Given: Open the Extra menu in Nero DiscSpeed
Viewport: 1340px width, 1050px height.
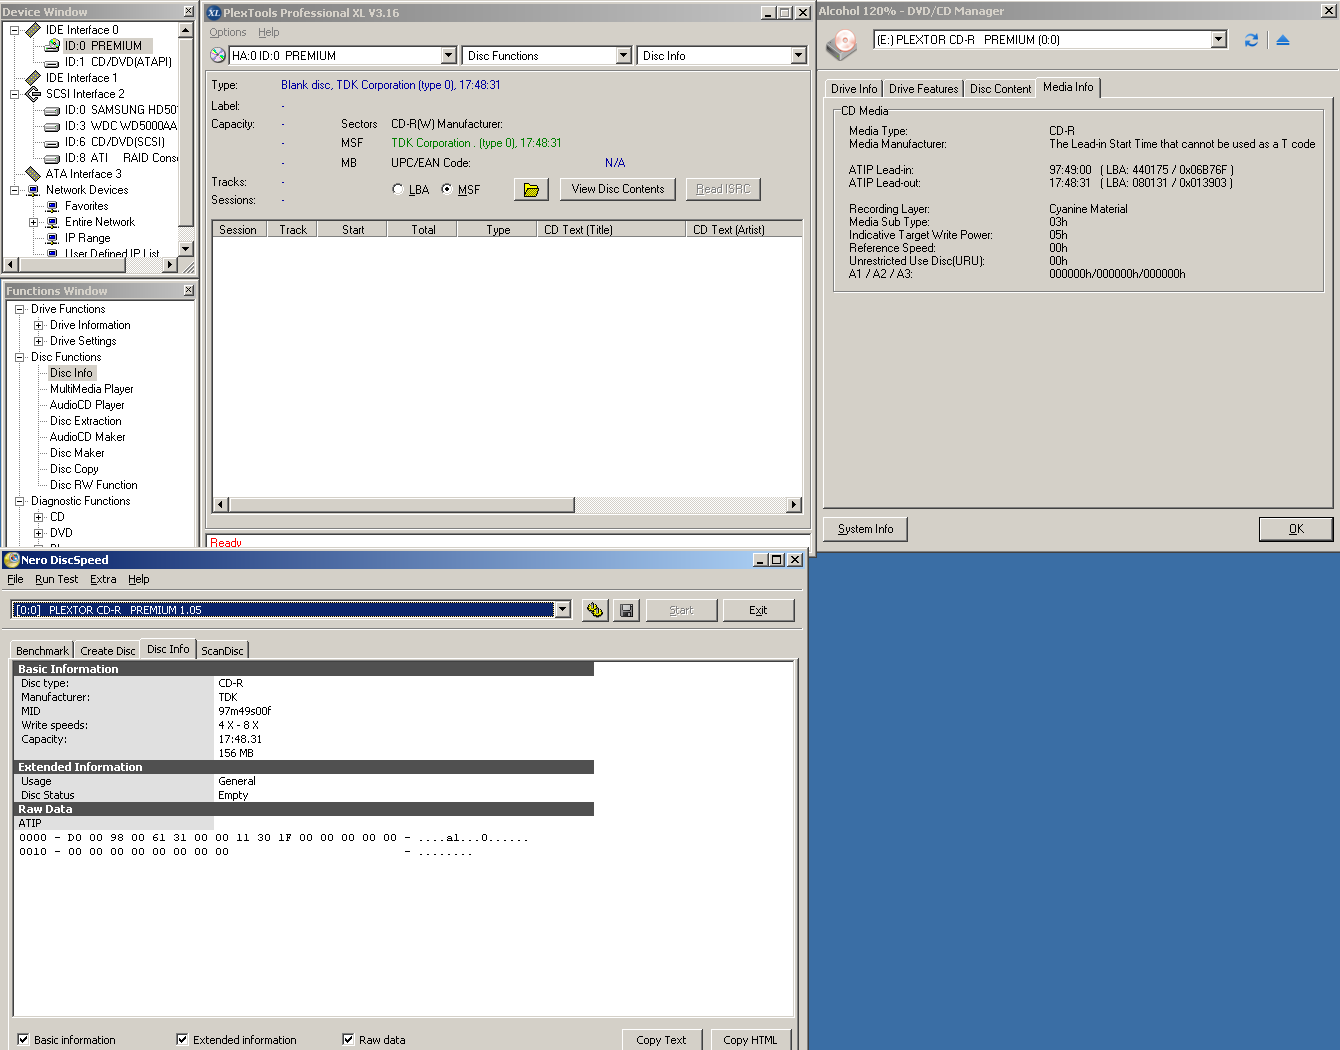Looking at the screenshot, I should point(103,579).
